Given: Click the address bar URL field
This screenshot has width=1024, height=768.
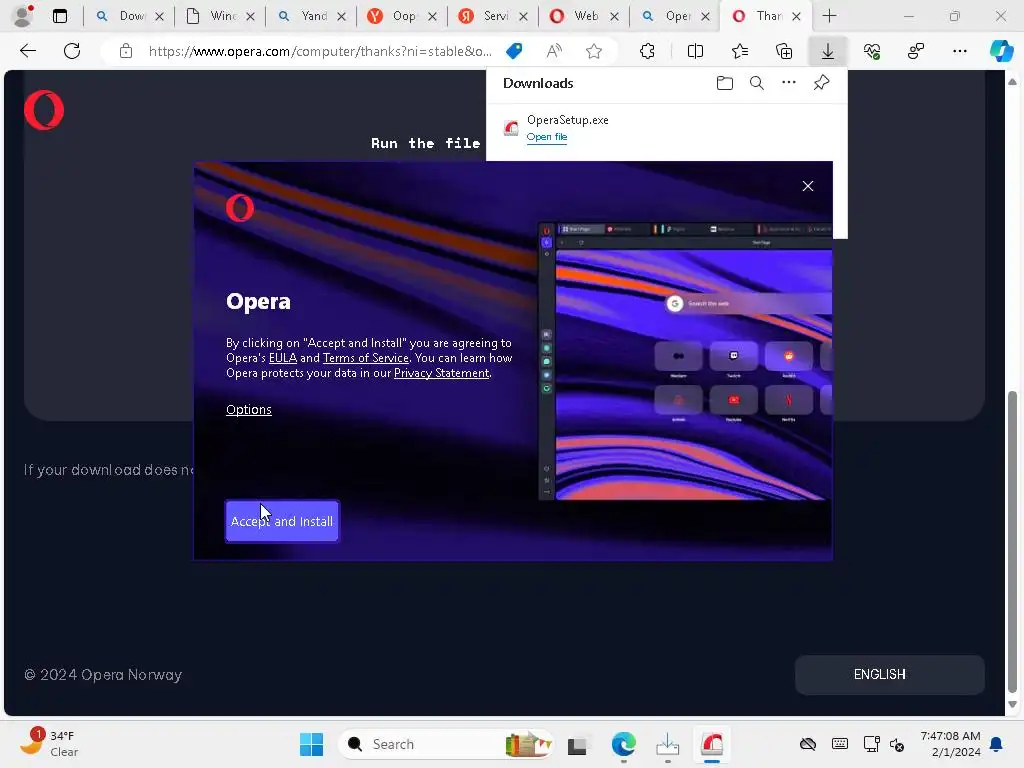Looking at the screenshot, I should point(320,51).
